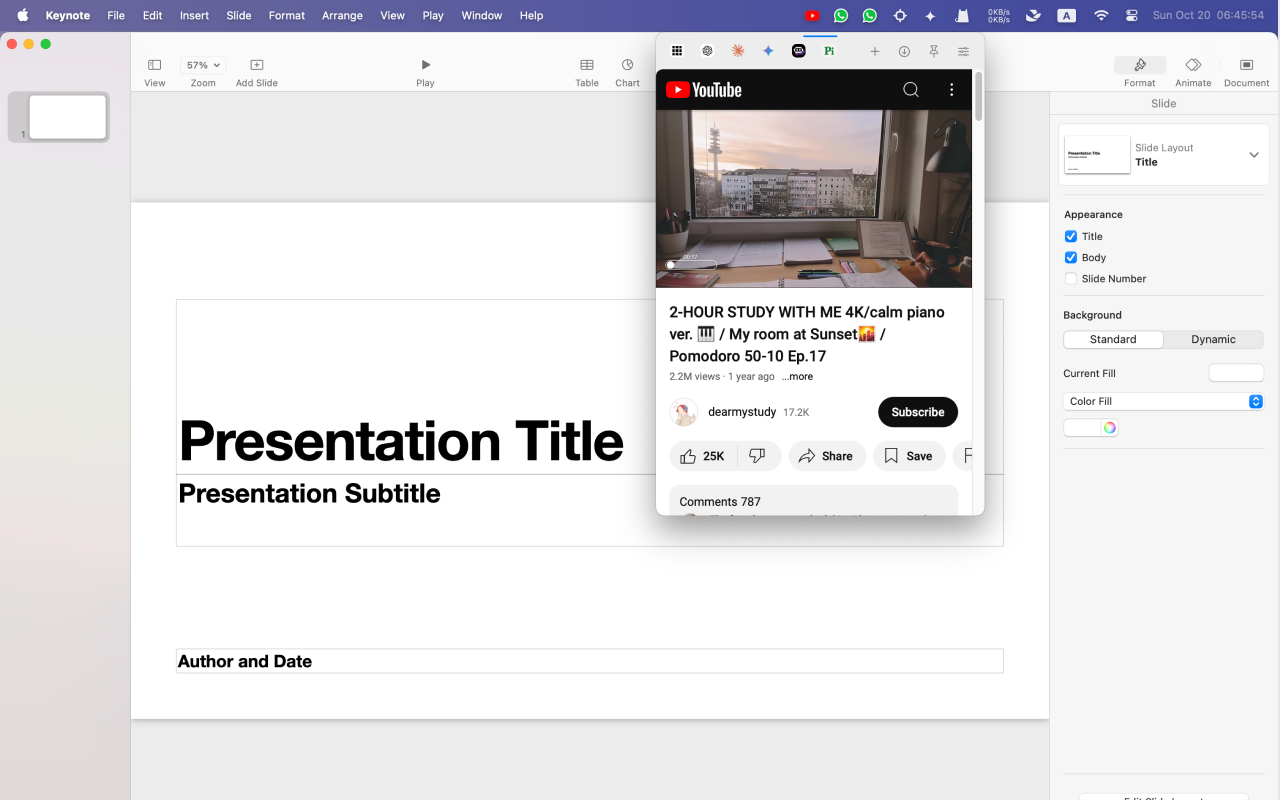Enable the Slide Number checkbox

pyautogui.click(x=1071, y=279)
